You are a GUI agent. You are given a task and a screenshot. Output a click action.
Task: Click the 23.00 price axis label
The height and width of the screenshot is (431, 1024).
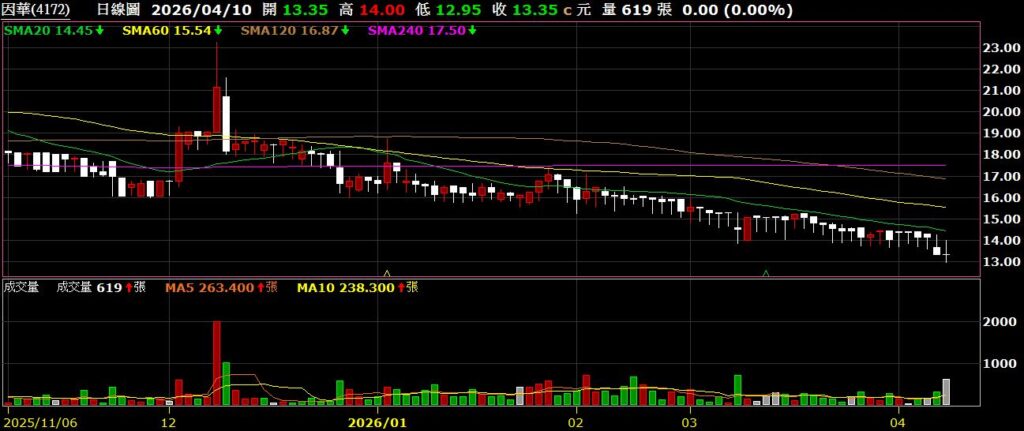click(1000, 48)
